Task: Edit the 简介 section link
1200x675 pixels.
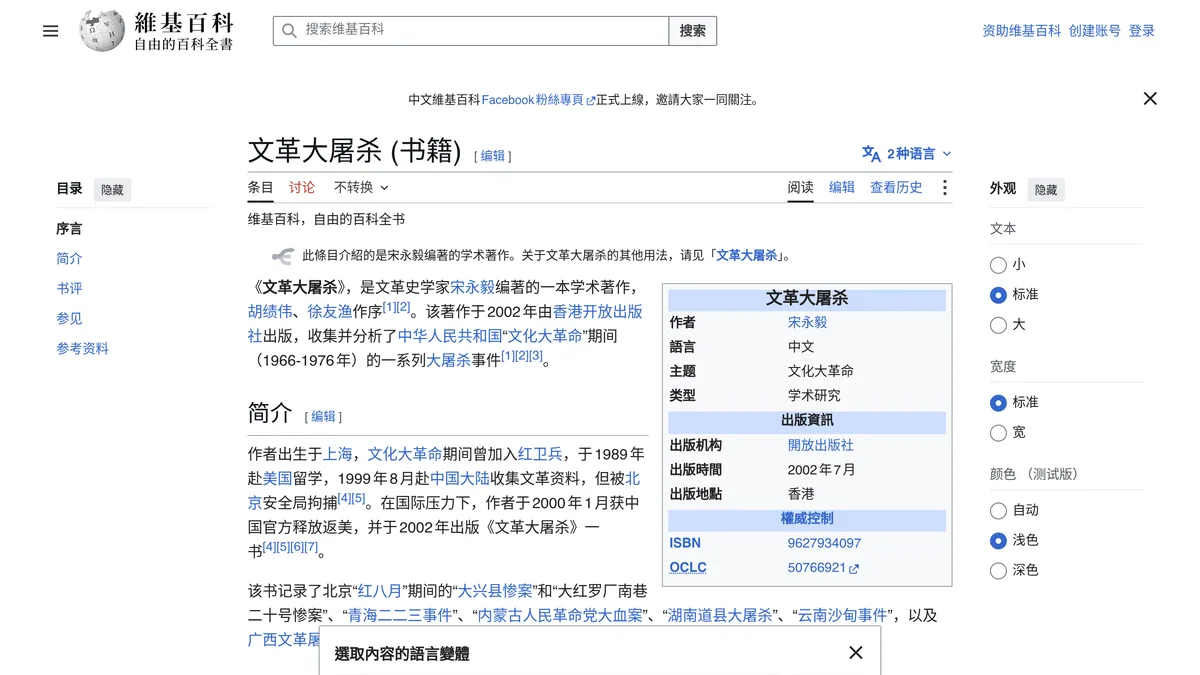Action: coord(323,417)
